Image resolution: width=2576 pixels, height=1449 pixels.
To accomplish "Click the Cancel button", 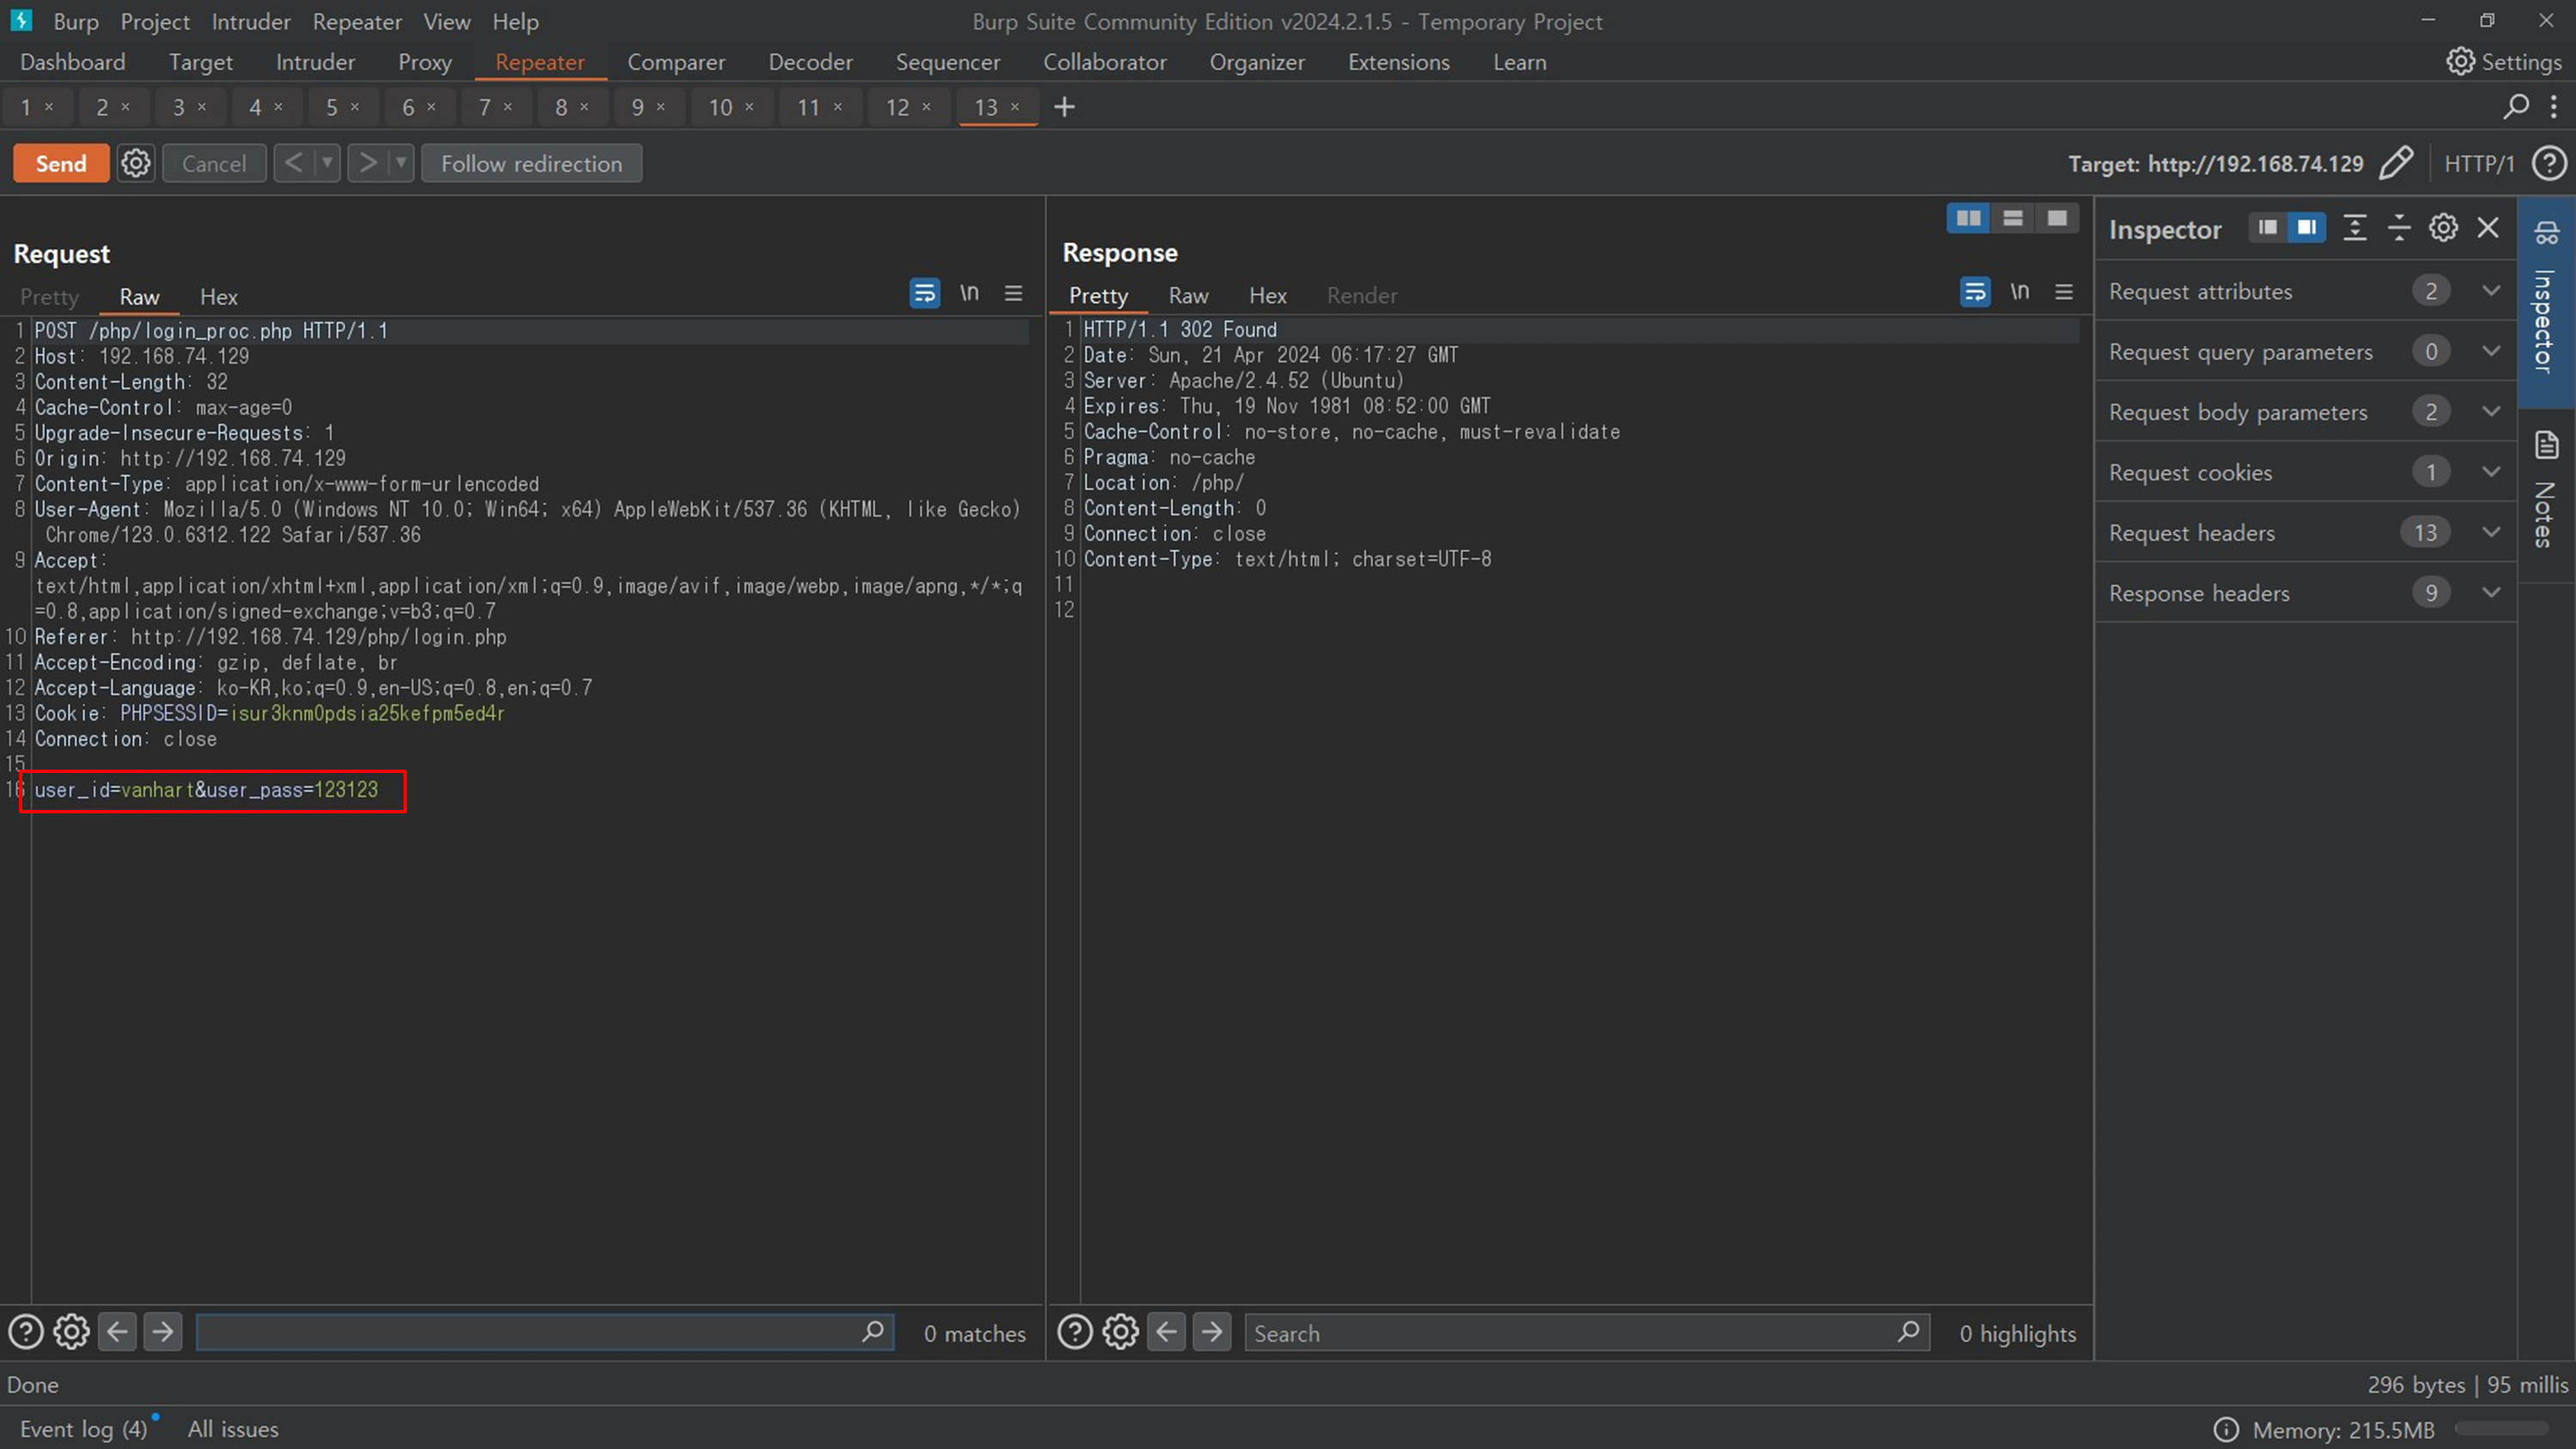I will (x=214, y=163).
